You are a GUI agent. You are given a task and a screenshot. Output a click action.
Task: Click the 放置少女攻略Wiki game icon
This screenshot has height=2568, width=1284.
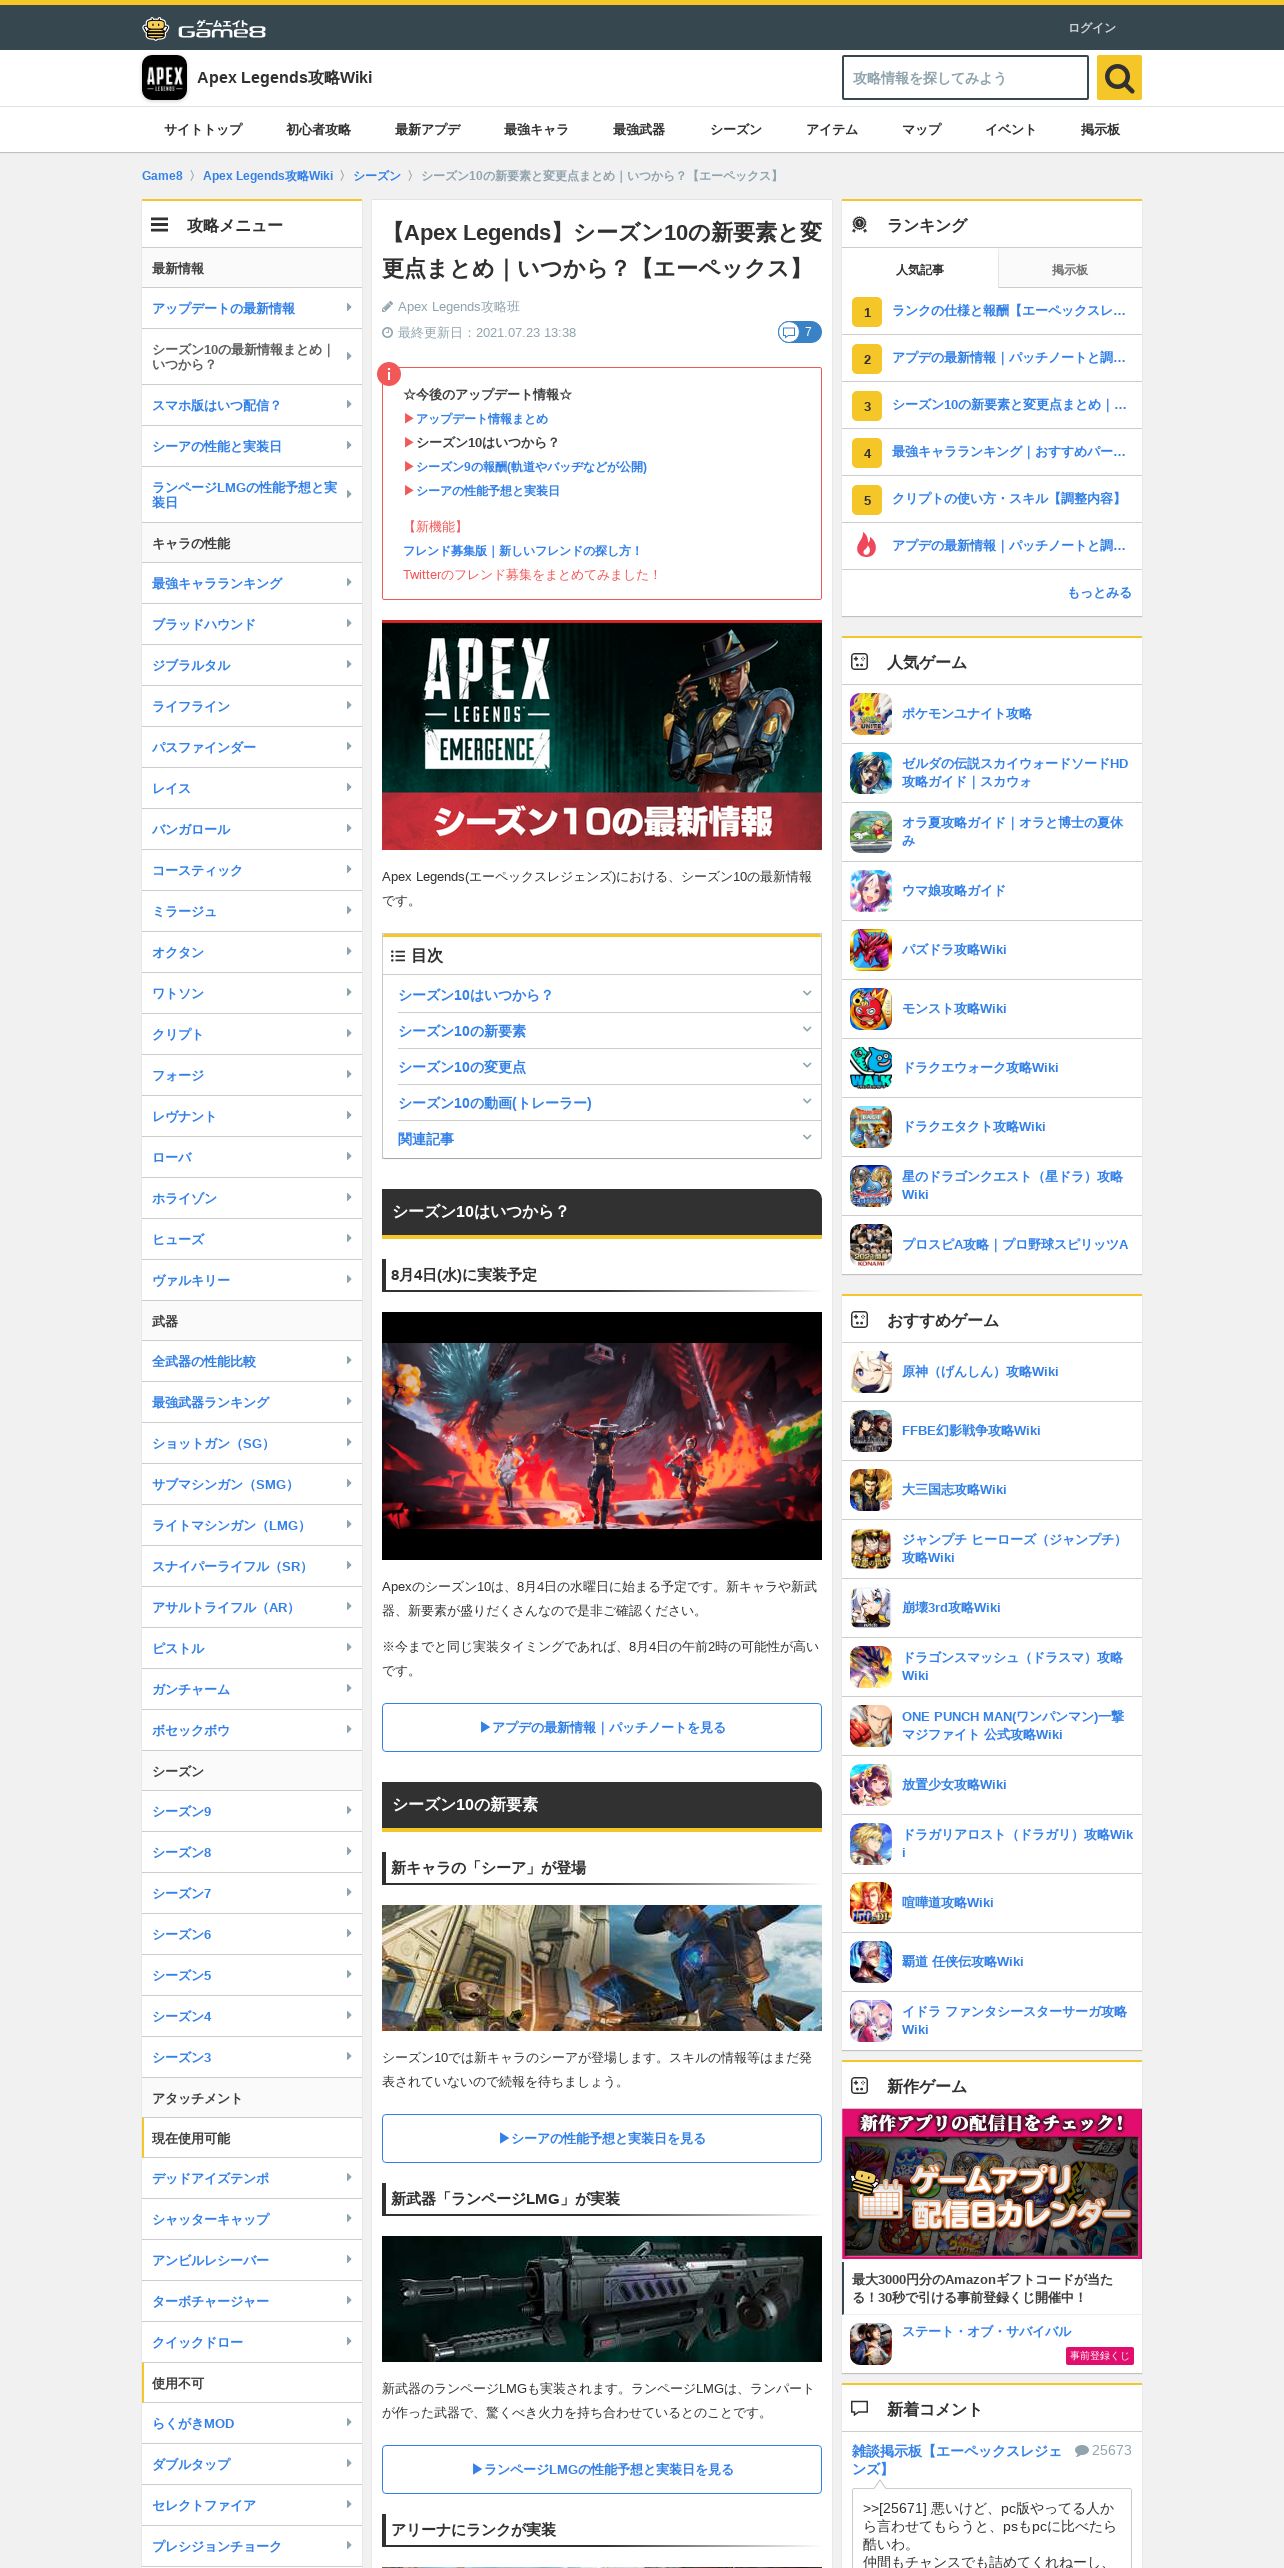click(871, 1785)
